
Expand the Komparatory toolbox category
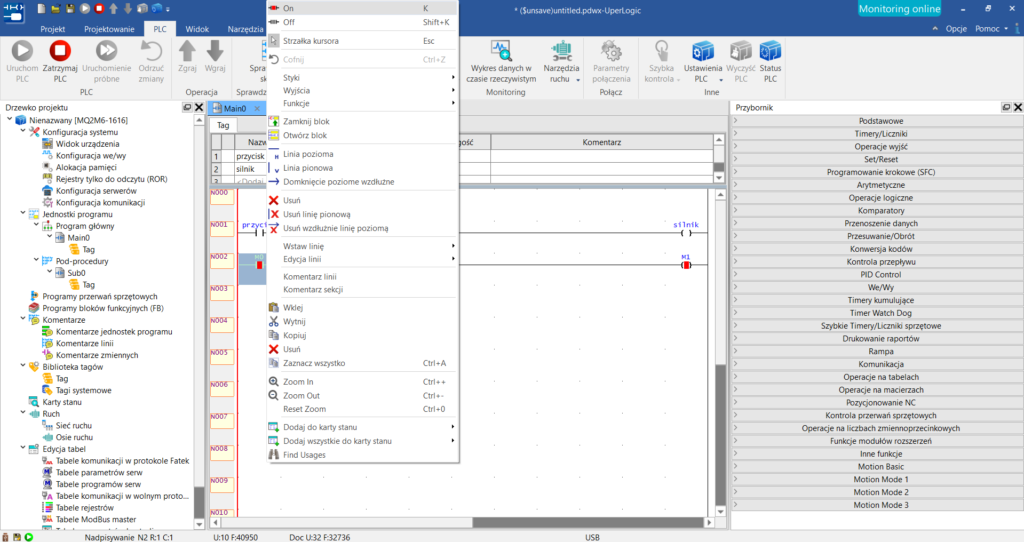[877, 210]
